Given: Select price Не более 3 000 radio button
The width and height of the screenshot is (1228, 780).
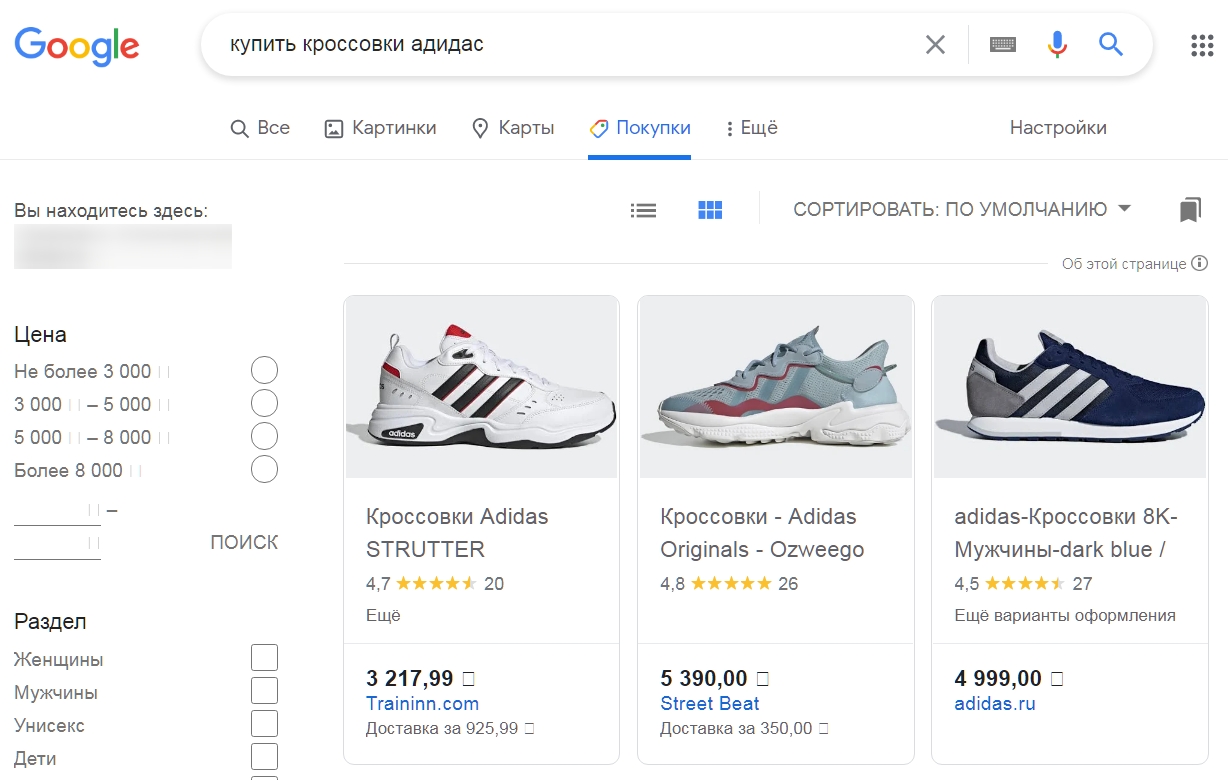Looking at the screenshot, I should pyautogui.click(x=264, y=371).
